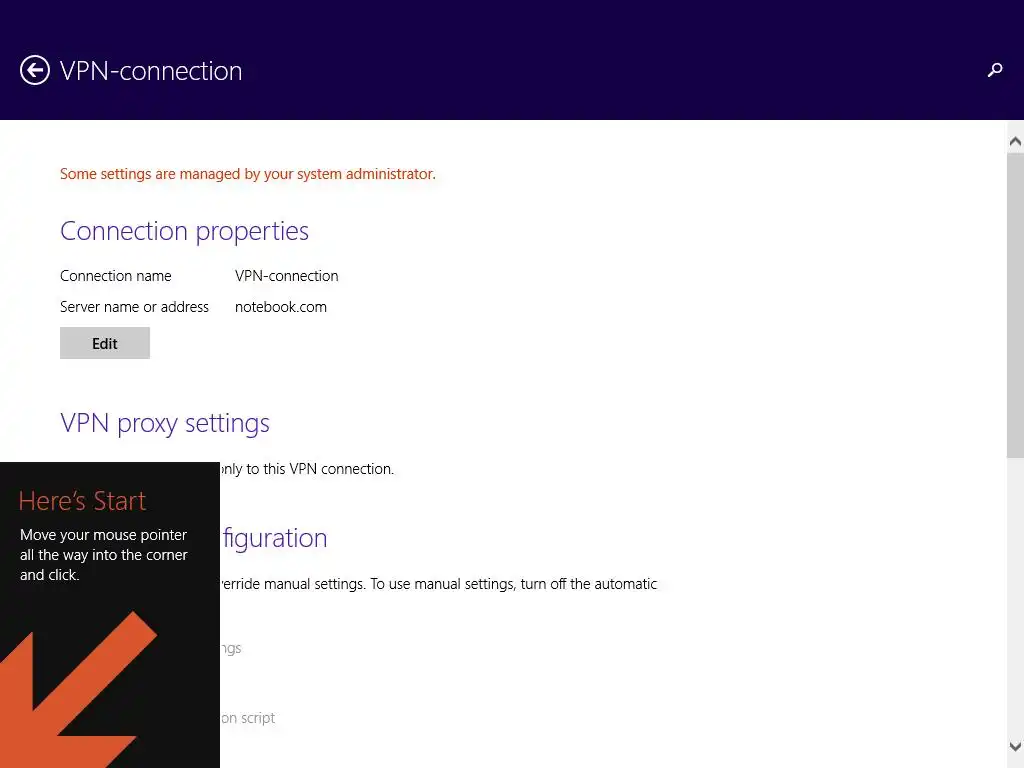Edit the VPN connection properties
Screen dimensions: 1024x768
(x=105, y=343)
